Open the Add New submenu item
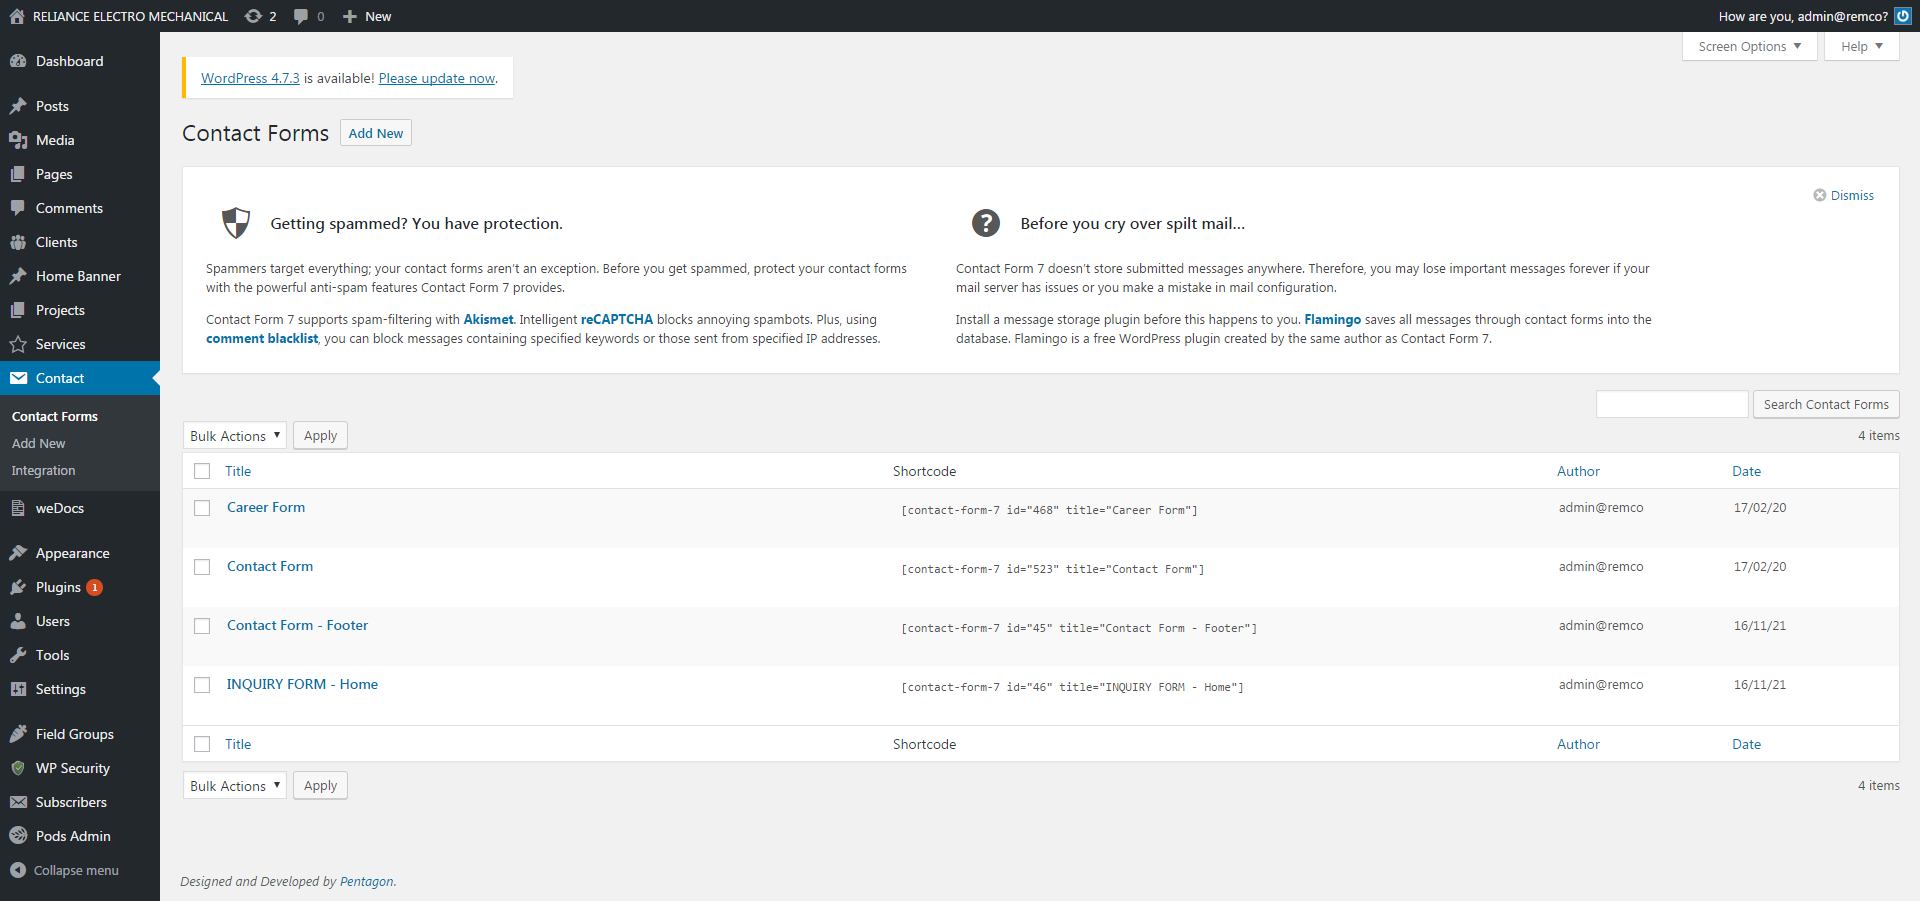 pyautogui.click(x=39, y=443)
